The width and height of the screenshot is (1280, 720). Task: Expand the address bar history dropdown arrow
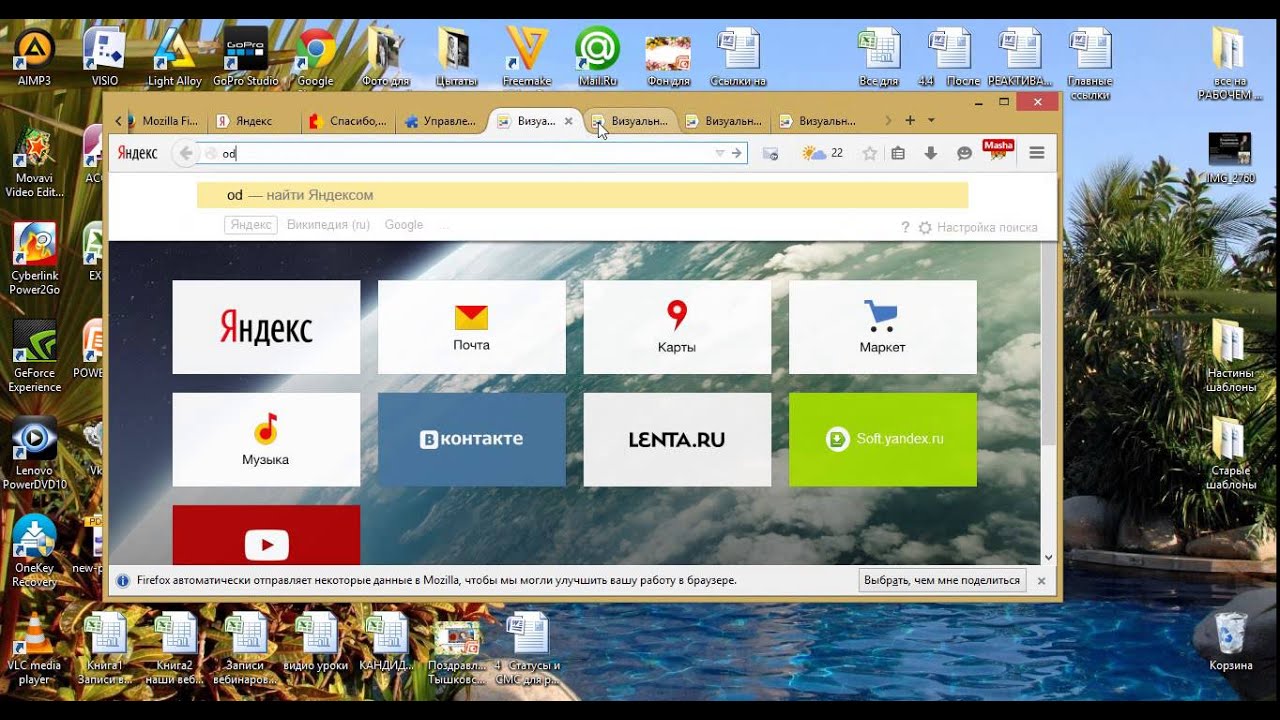719,153
